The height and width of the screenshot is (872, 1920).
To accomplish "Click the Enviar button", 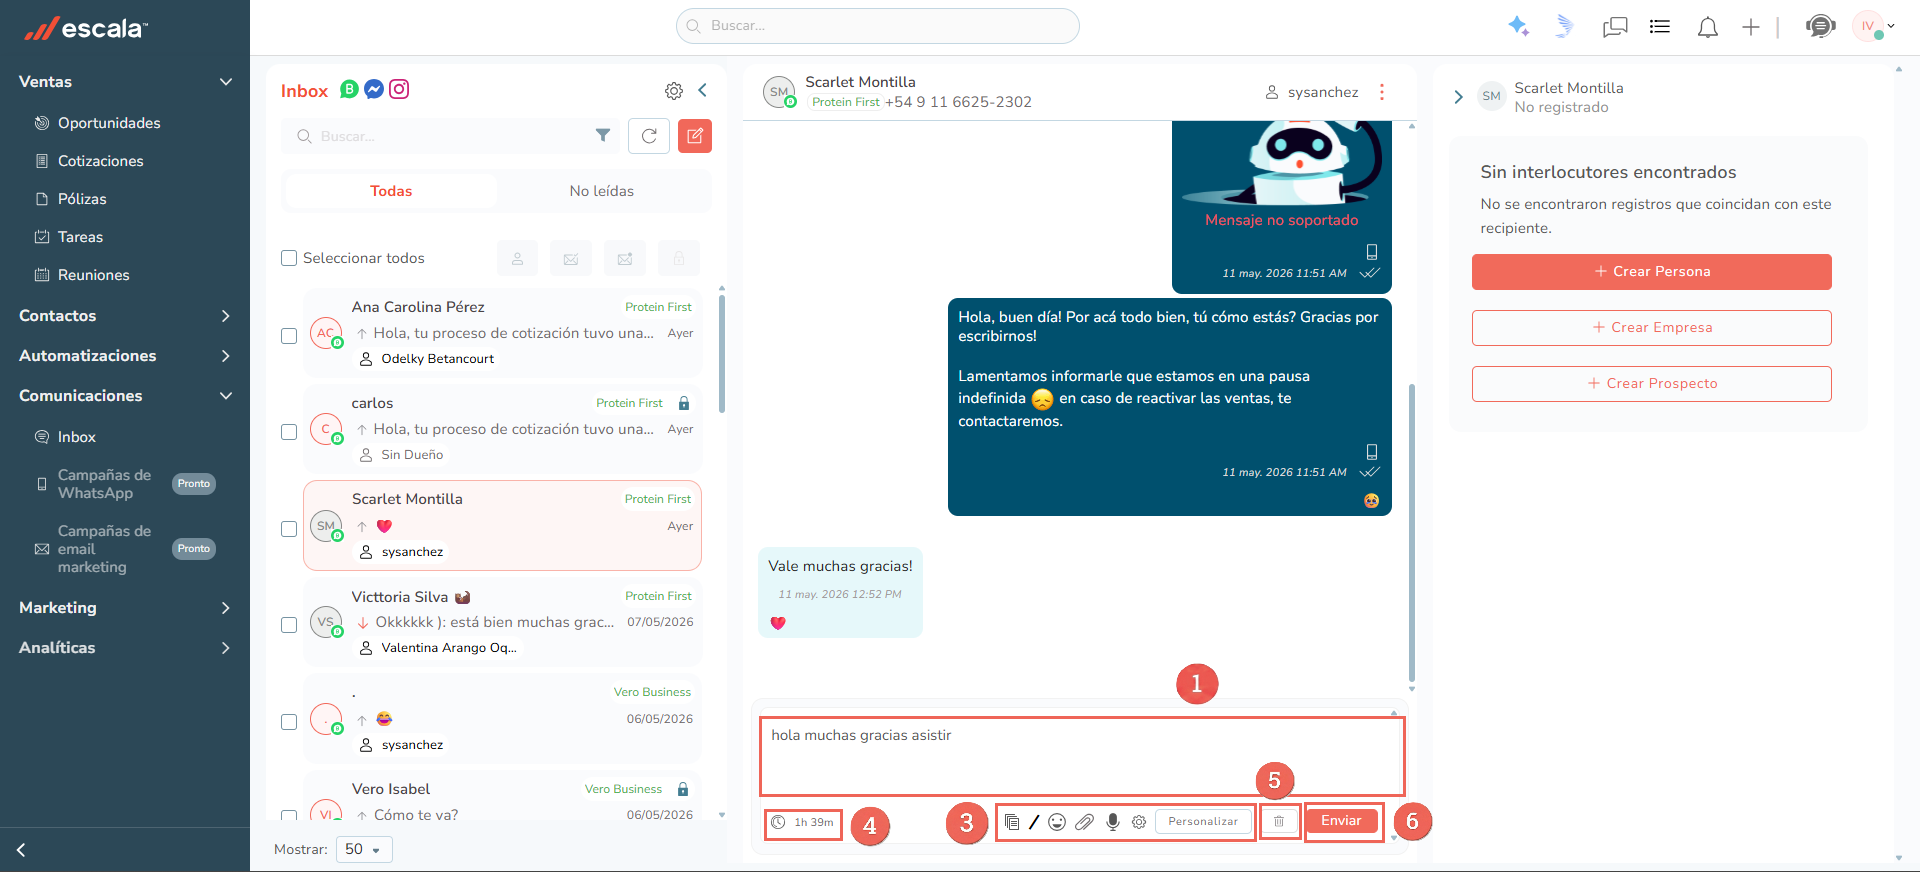I will point(1341,821).
